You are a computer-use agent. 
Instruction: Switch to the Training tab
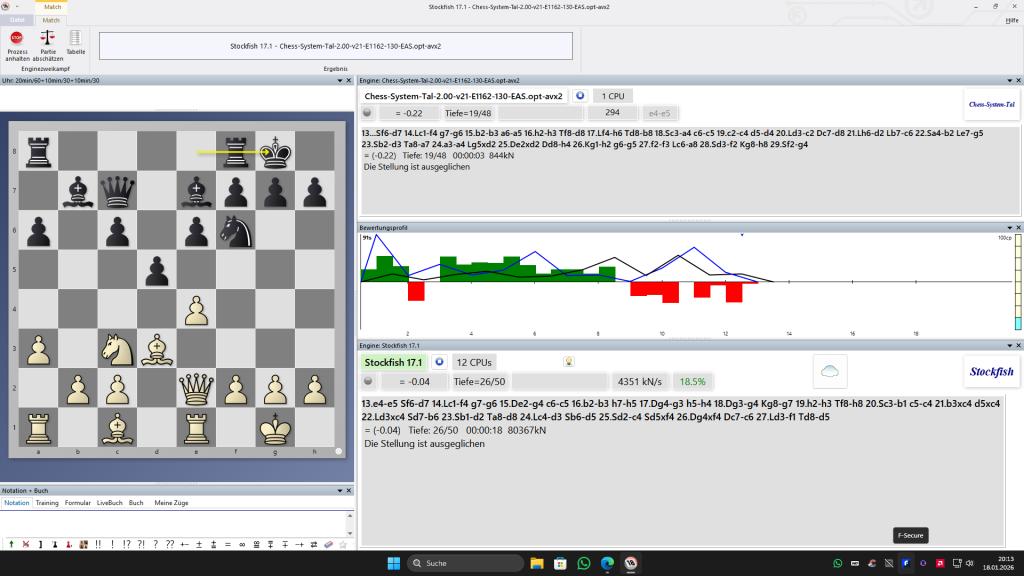(x=47, y=503)
